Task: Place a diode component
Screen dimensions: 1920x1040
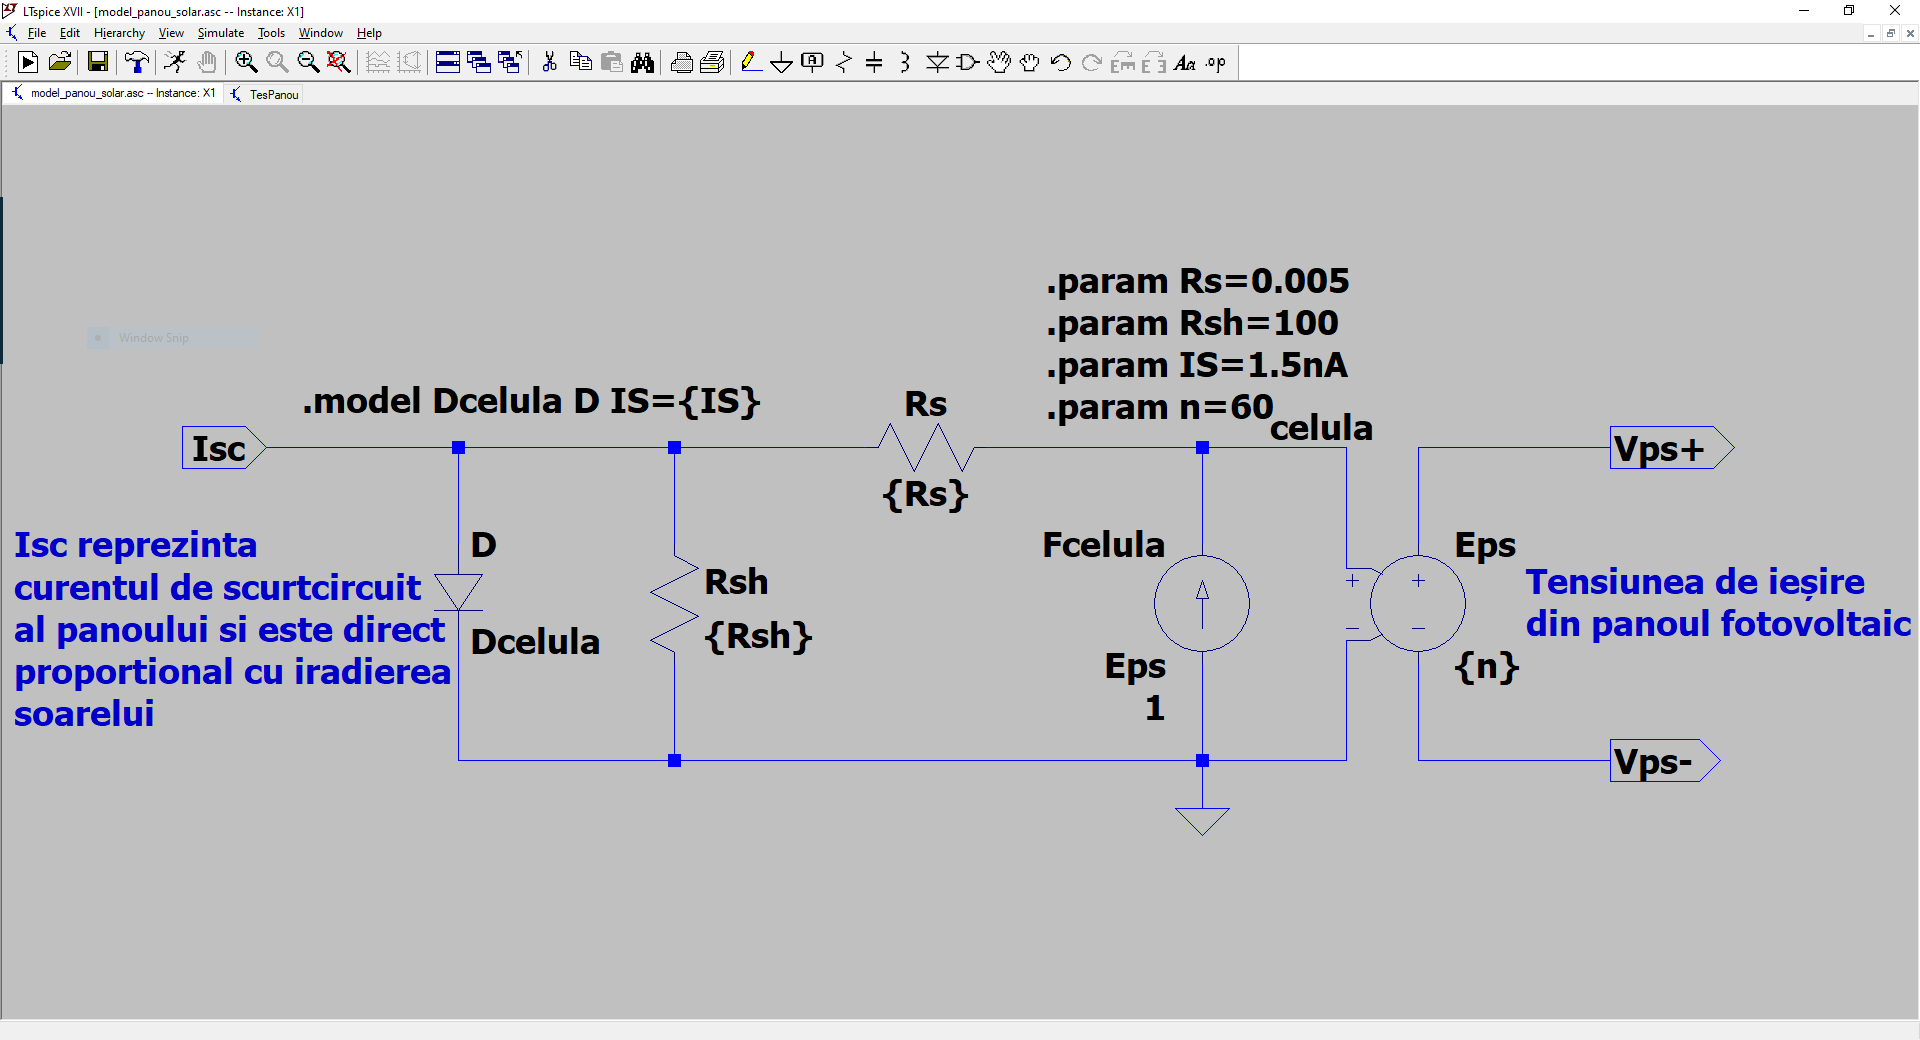Action: (937, 63)
